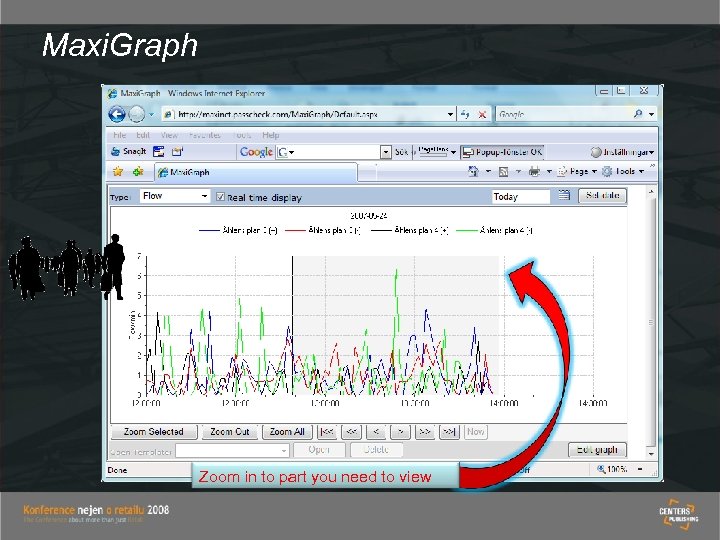Click the RSS feeds icon
Viewport: 720px width, 540px height.
[x=503, y=171]
